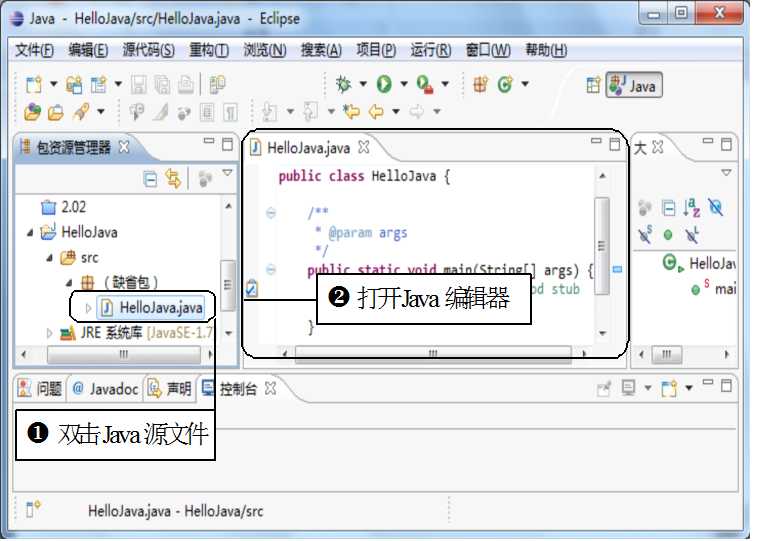Click the editor task marker checkbox icon
Viewport: 758px width, 541px height.
(251, 289)
